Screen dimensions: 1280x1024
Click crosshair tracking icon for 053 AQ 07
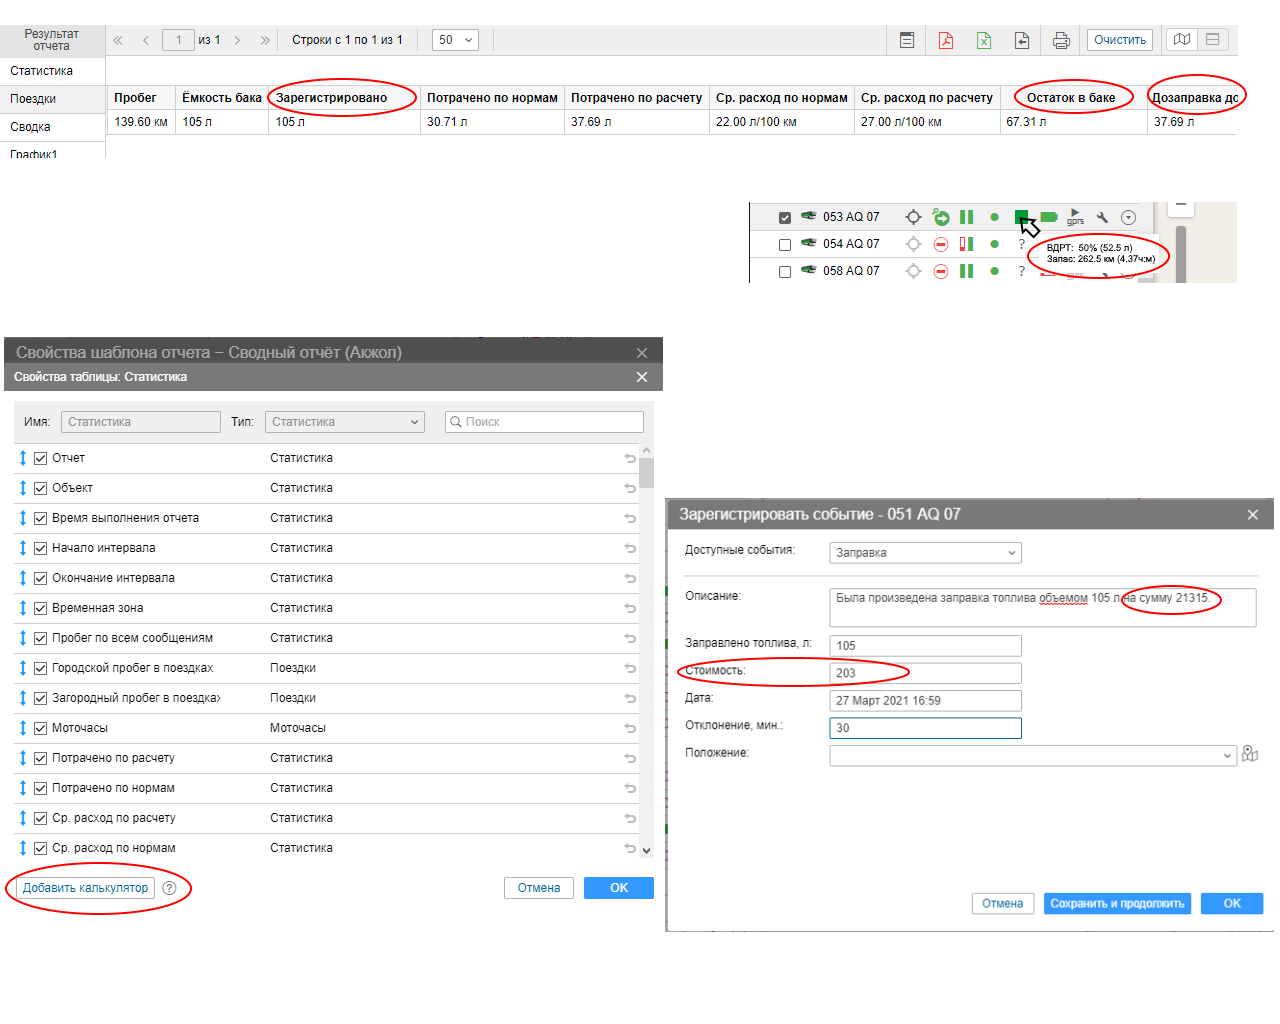tap(913, 217)
